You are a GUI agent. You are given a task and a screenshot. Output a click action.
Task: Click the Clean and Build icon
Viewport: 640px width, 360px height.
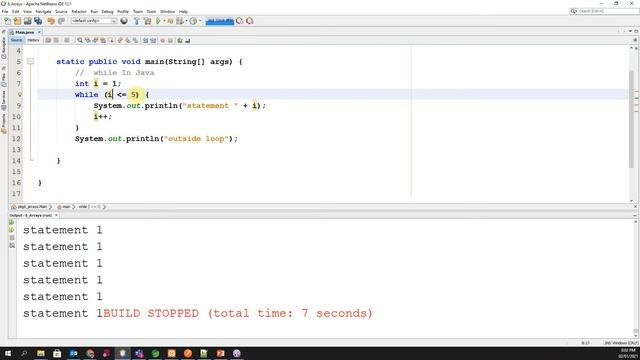147,21
